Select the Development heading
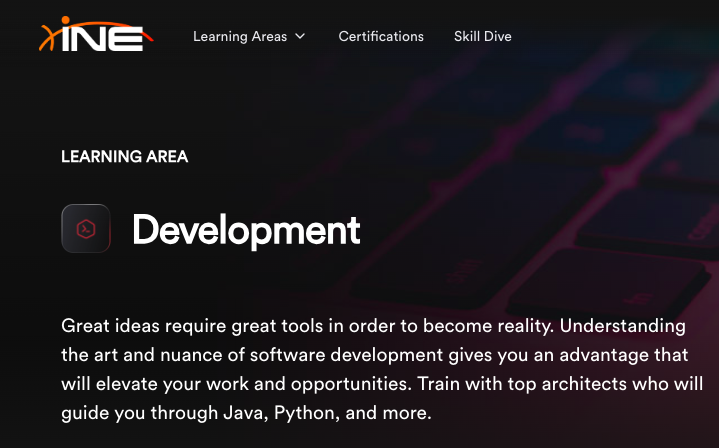This screenshot has height=448, width=719. (x=246, y=230)
